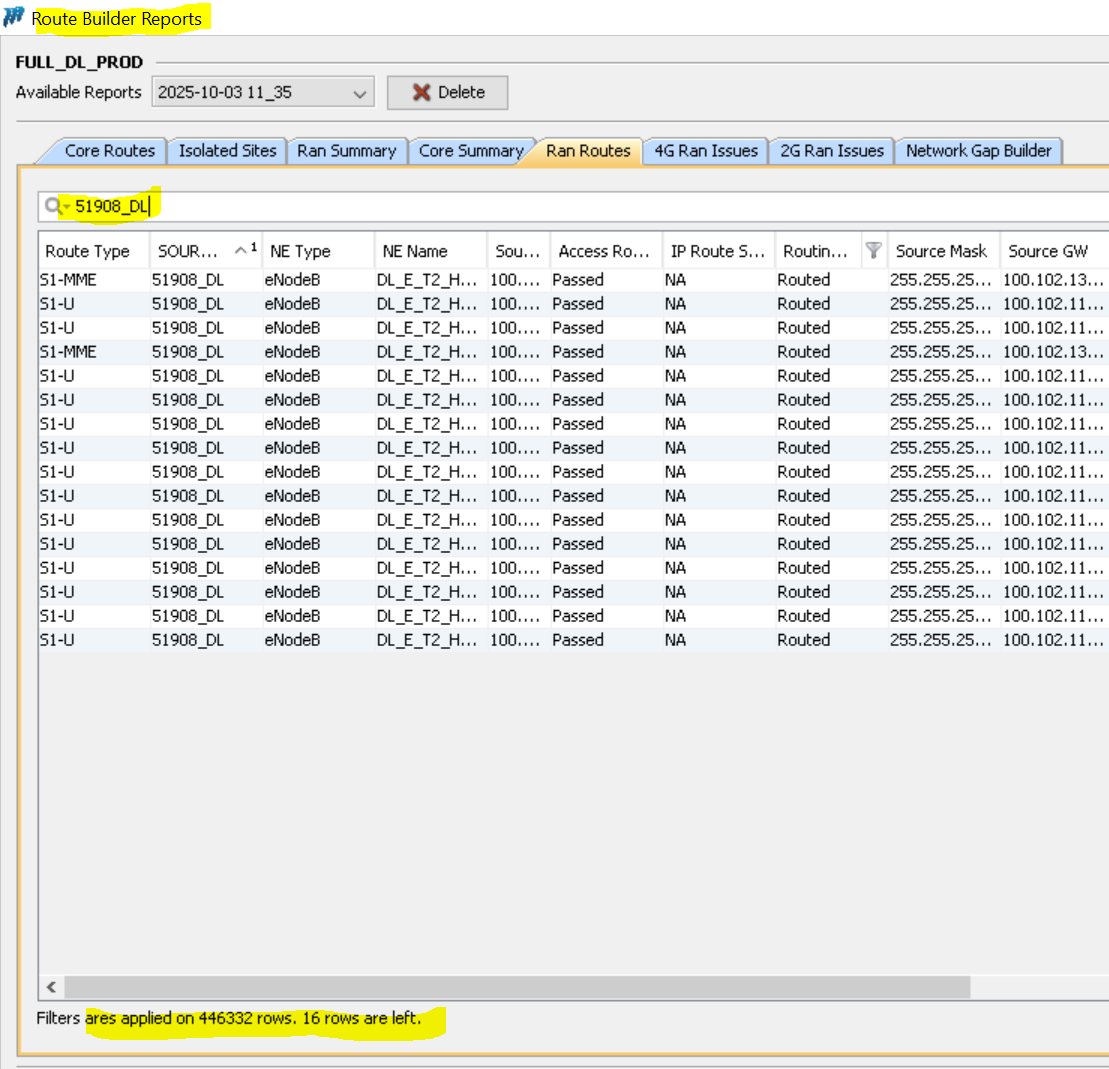Click the NE Name column header
The height and width of the screenshot is (1069, 1109).
point(415,251)
